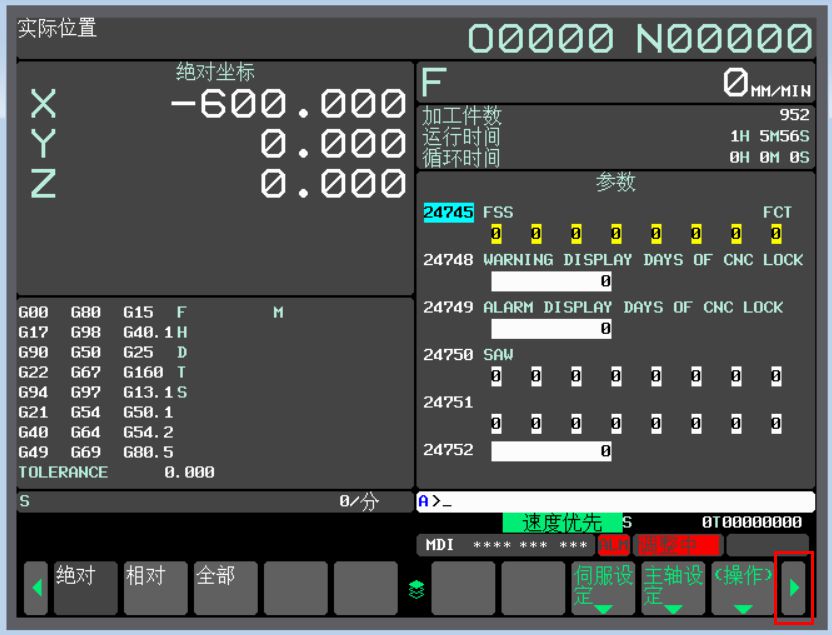Click the green stacked-layers icon between softkeys
This screenshot has width=832, height=635.
pyautogui.click(x=417, y=589)
